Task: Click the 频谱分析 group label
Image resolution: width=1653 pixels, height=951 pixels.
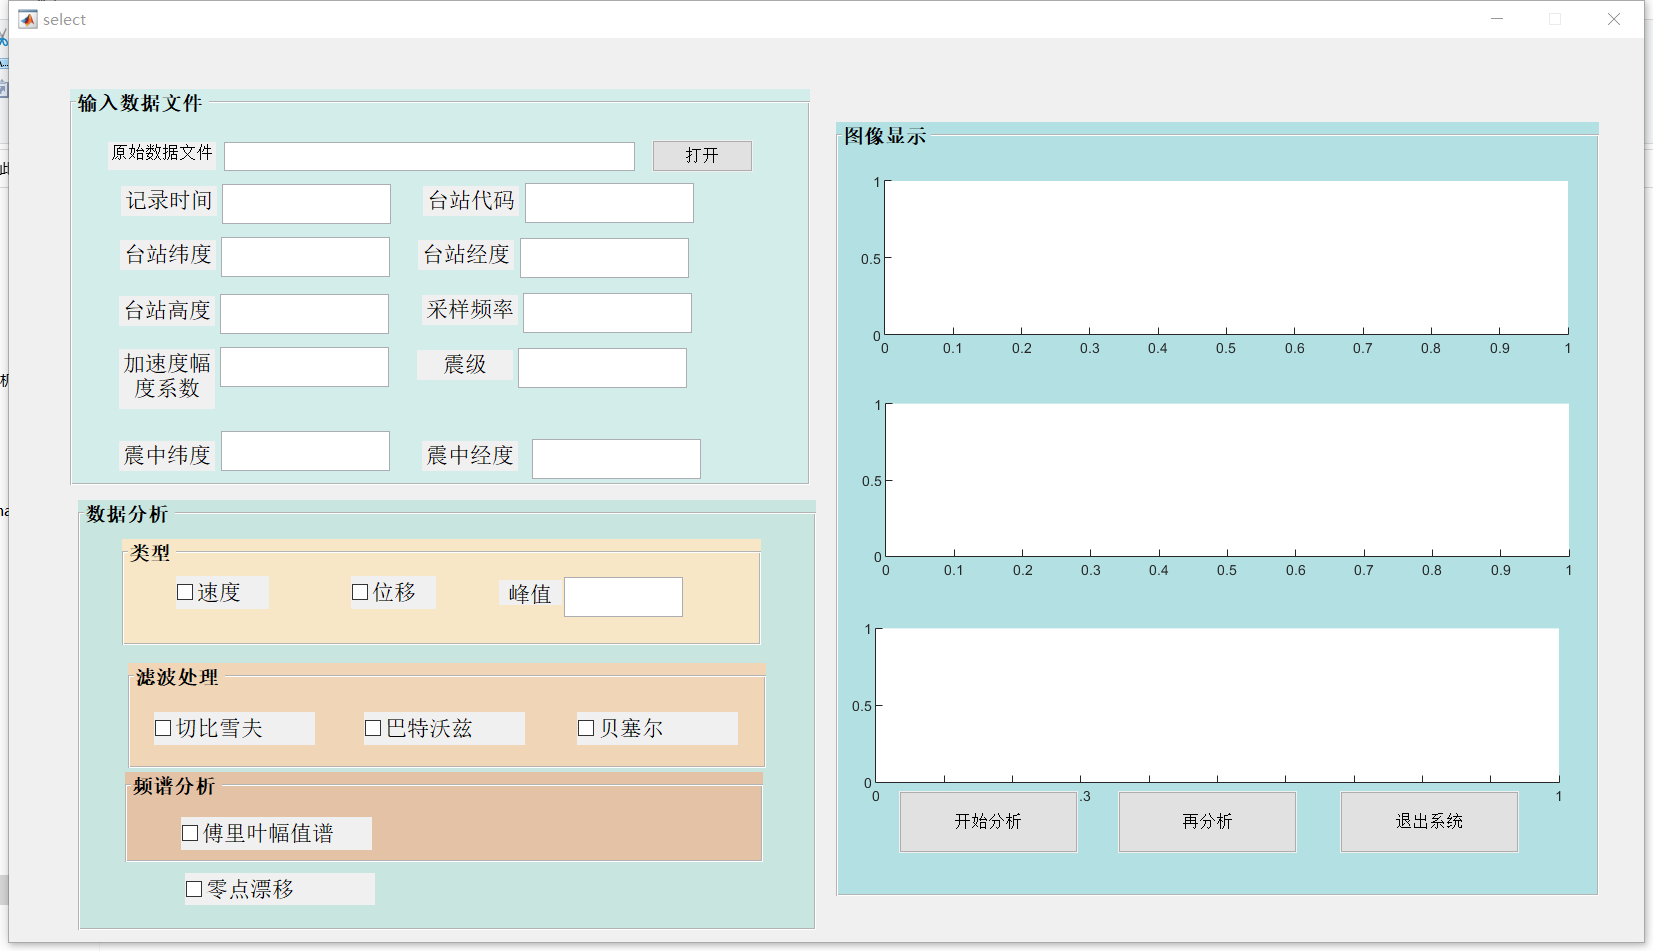Action: point(174,786)
